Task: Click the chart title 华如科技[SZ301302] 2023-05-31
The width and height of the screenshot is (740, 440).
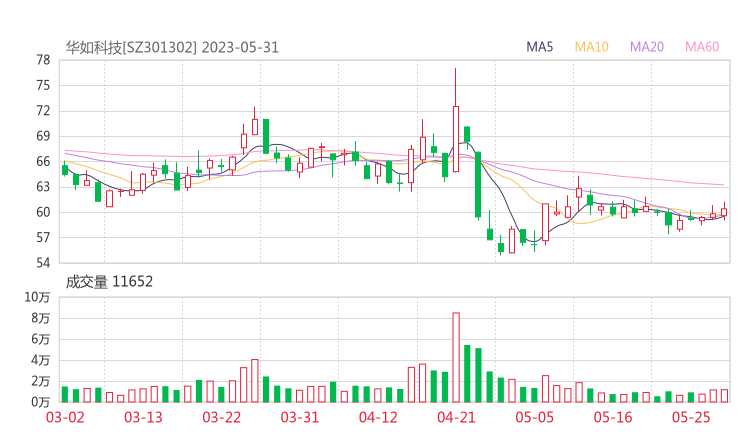Action: pos(172,47)
